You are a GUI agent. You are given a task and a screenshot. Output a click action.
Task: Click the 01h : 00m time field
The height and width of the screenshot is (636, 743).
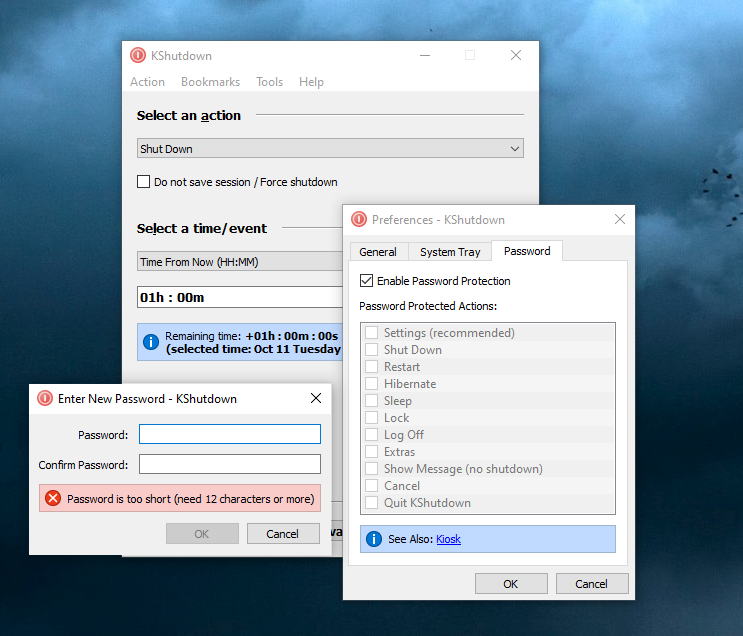coord(240,297)
